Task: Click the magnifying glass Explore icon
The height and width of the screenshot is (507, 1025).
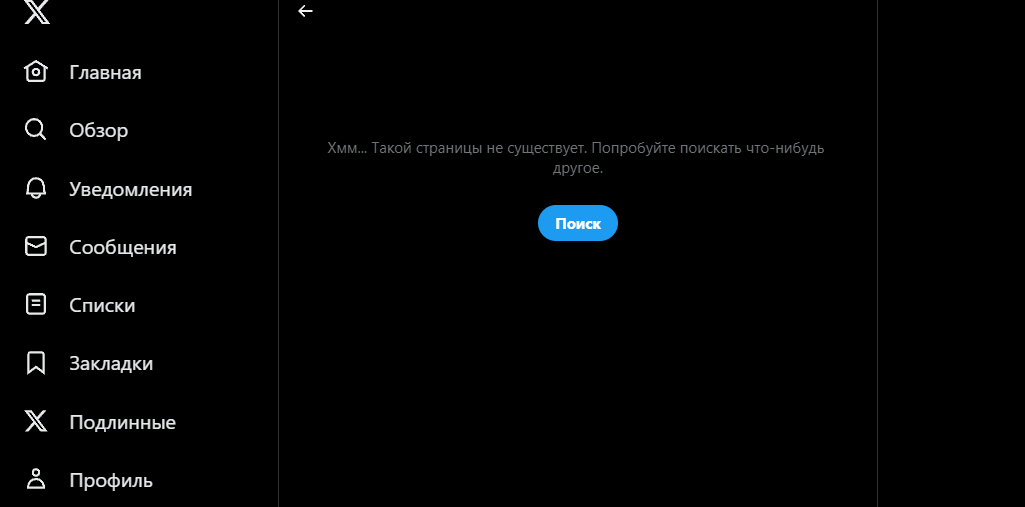Action: click(35, 129)
